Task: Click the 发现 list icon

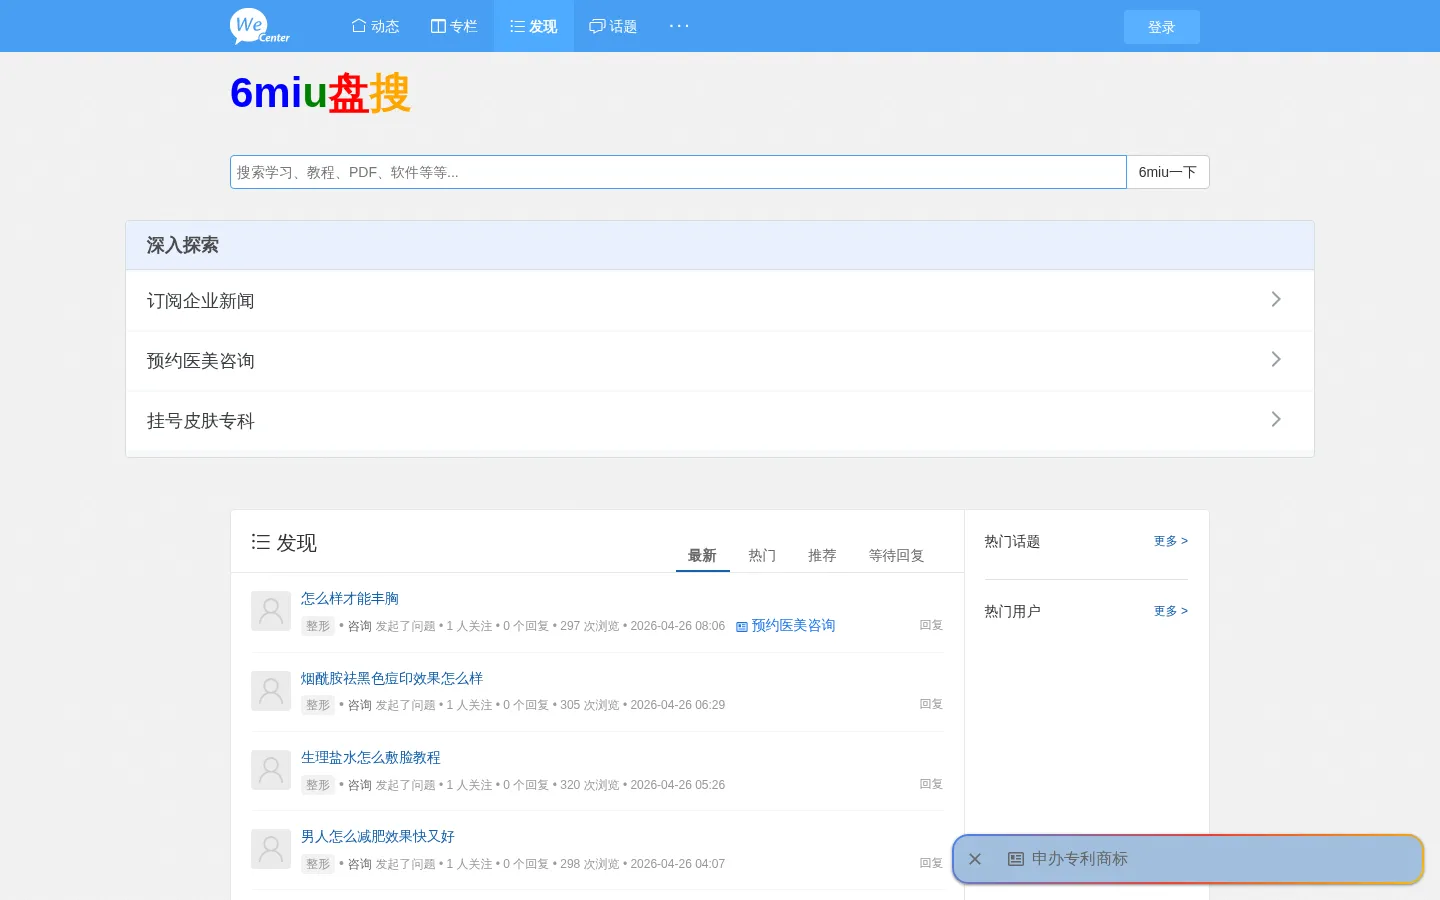Action: point(260,542)
